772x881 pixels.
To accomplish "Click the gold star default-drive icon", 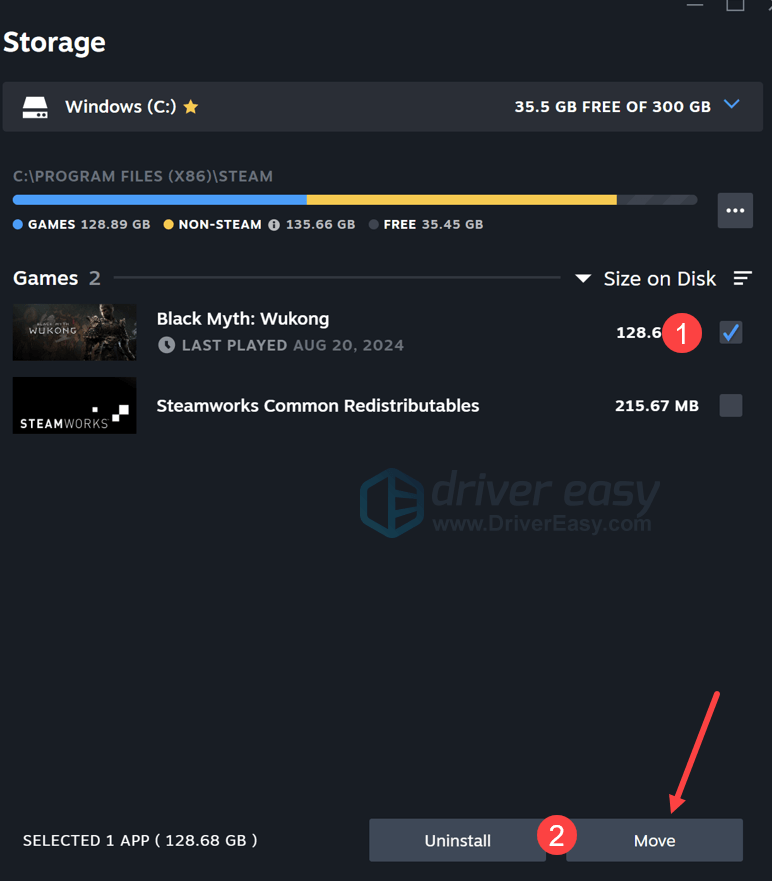I will (190, 107).
